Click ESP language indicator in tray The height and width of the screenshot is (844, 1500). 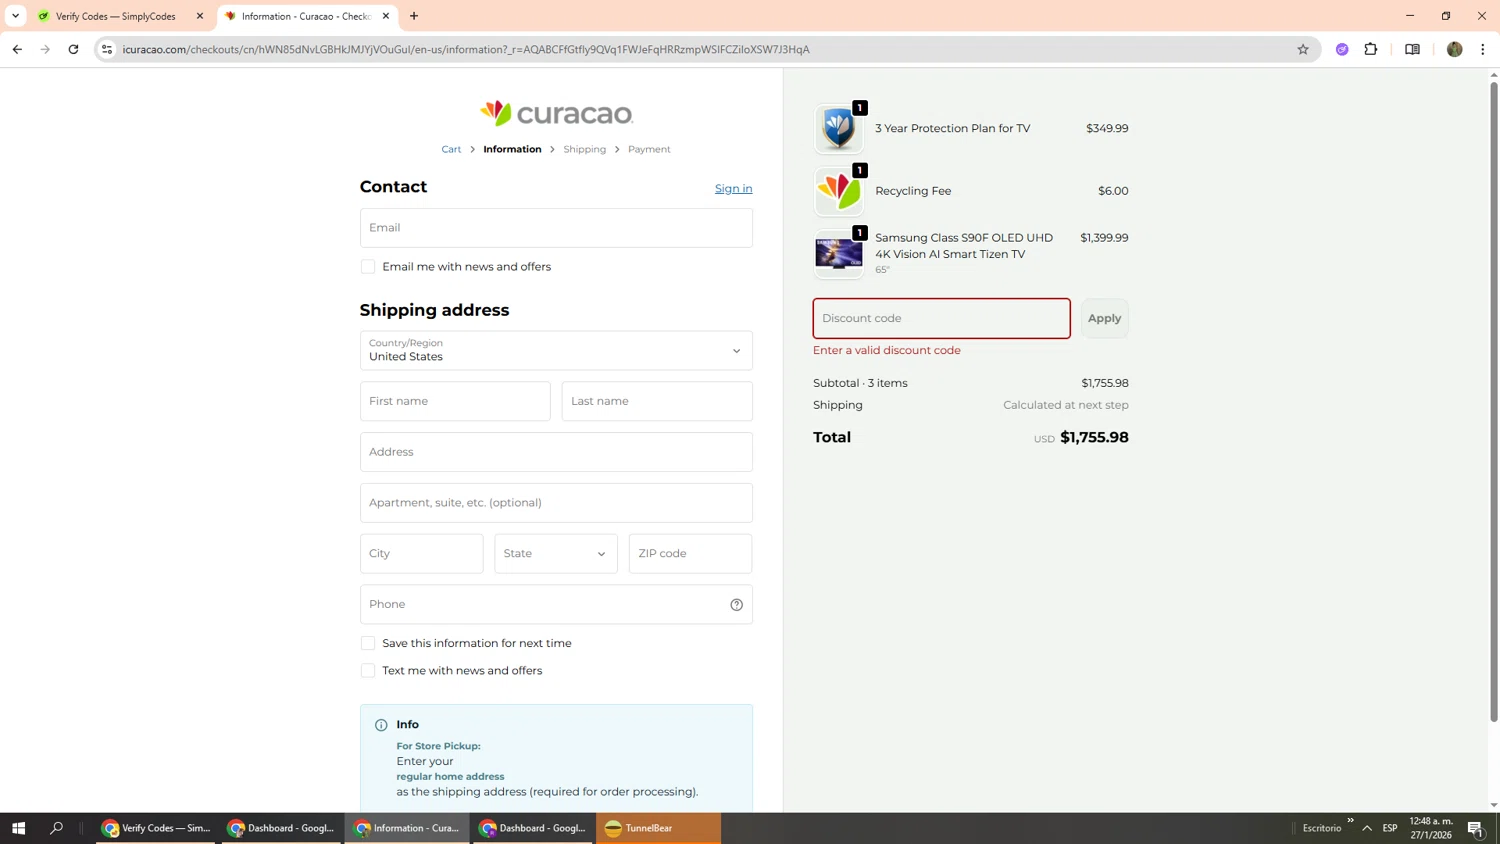(x=1390, y=828)
